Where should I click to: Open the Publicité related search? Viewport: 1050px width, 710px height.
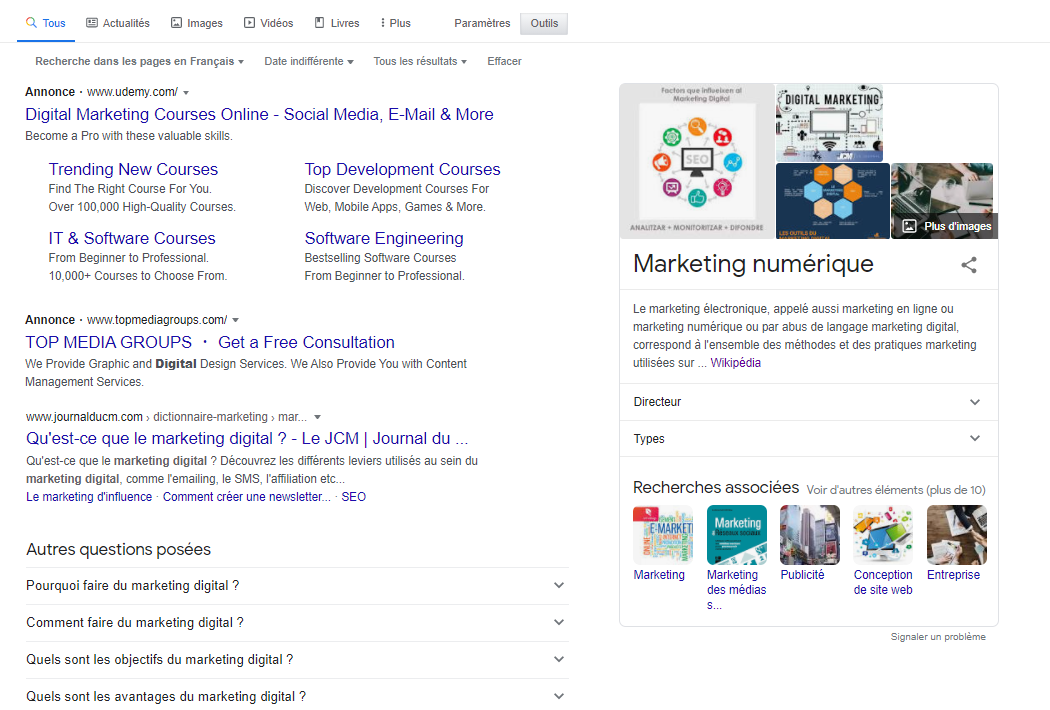point(810,543)
